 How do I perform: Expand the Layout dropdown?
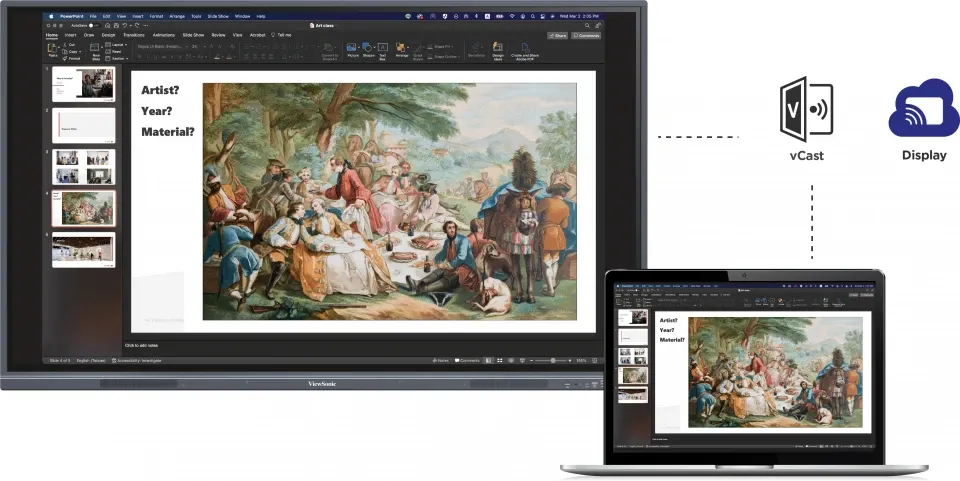pyautogui.click(x=118, y=45)
